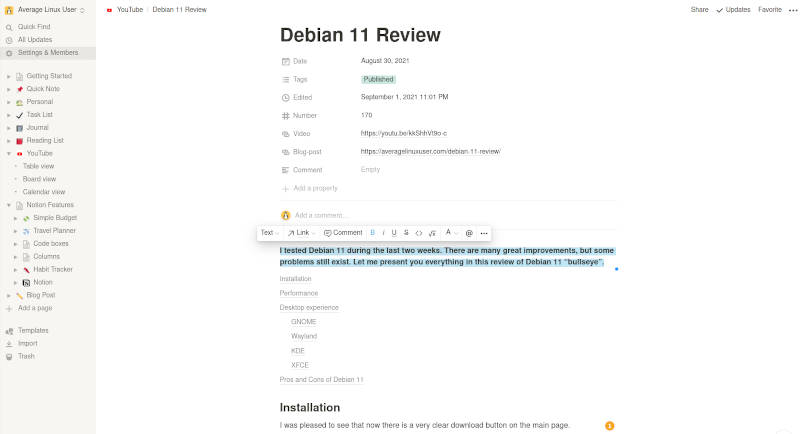Open the Code boxes page
The width and height of the screenshot is (800, 434).
51,243
